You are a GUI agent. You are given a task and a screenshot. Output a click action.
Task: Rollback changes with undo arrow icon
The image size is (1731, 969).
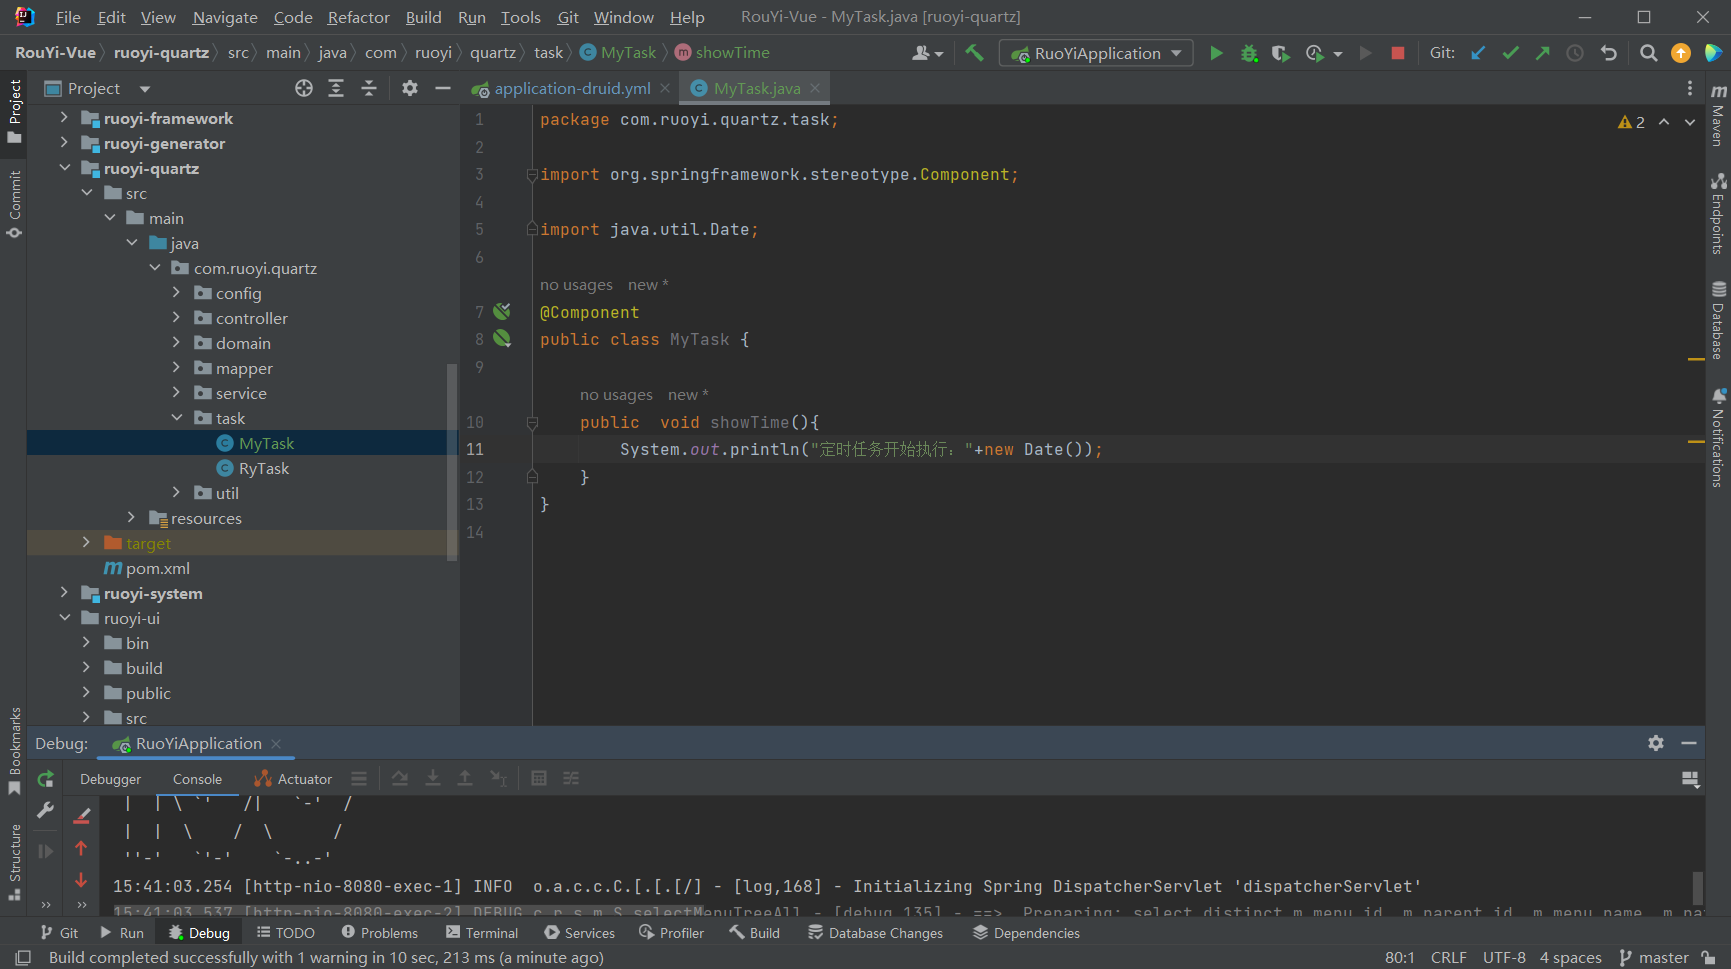[x=1608, y=53]
